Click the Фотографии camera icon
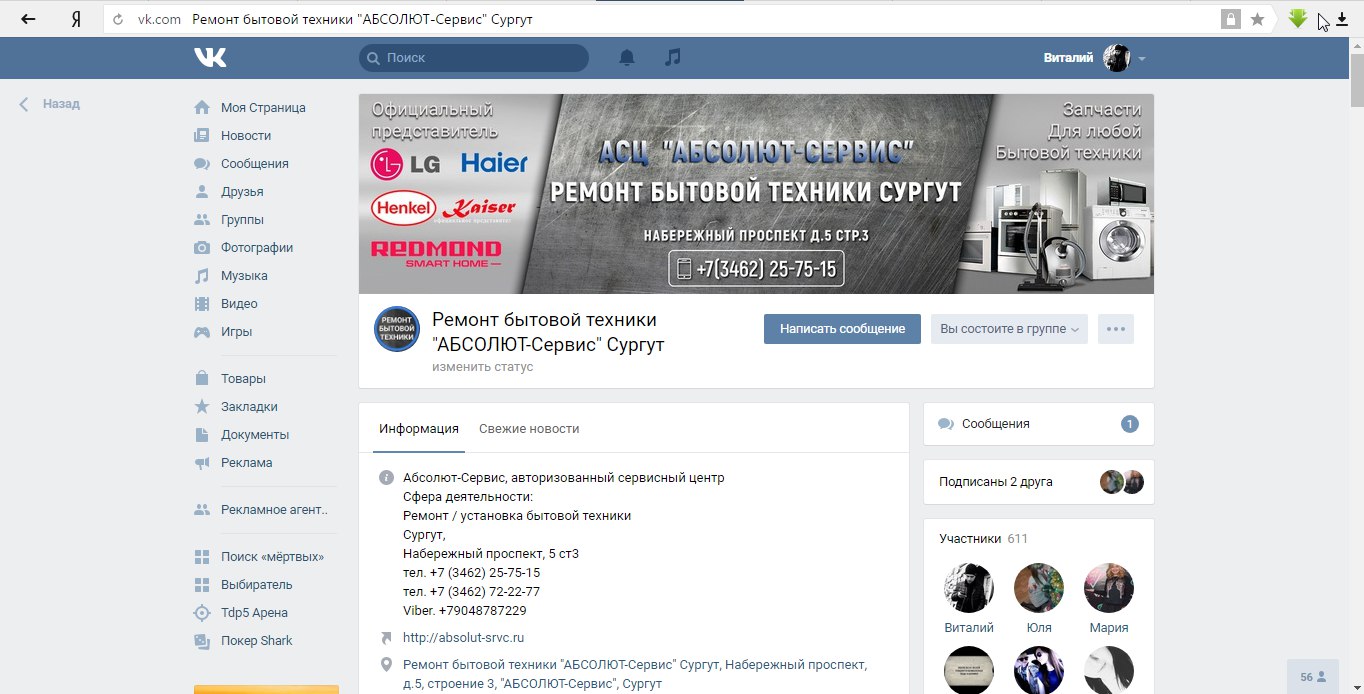1364x694 pixels. 202,248
